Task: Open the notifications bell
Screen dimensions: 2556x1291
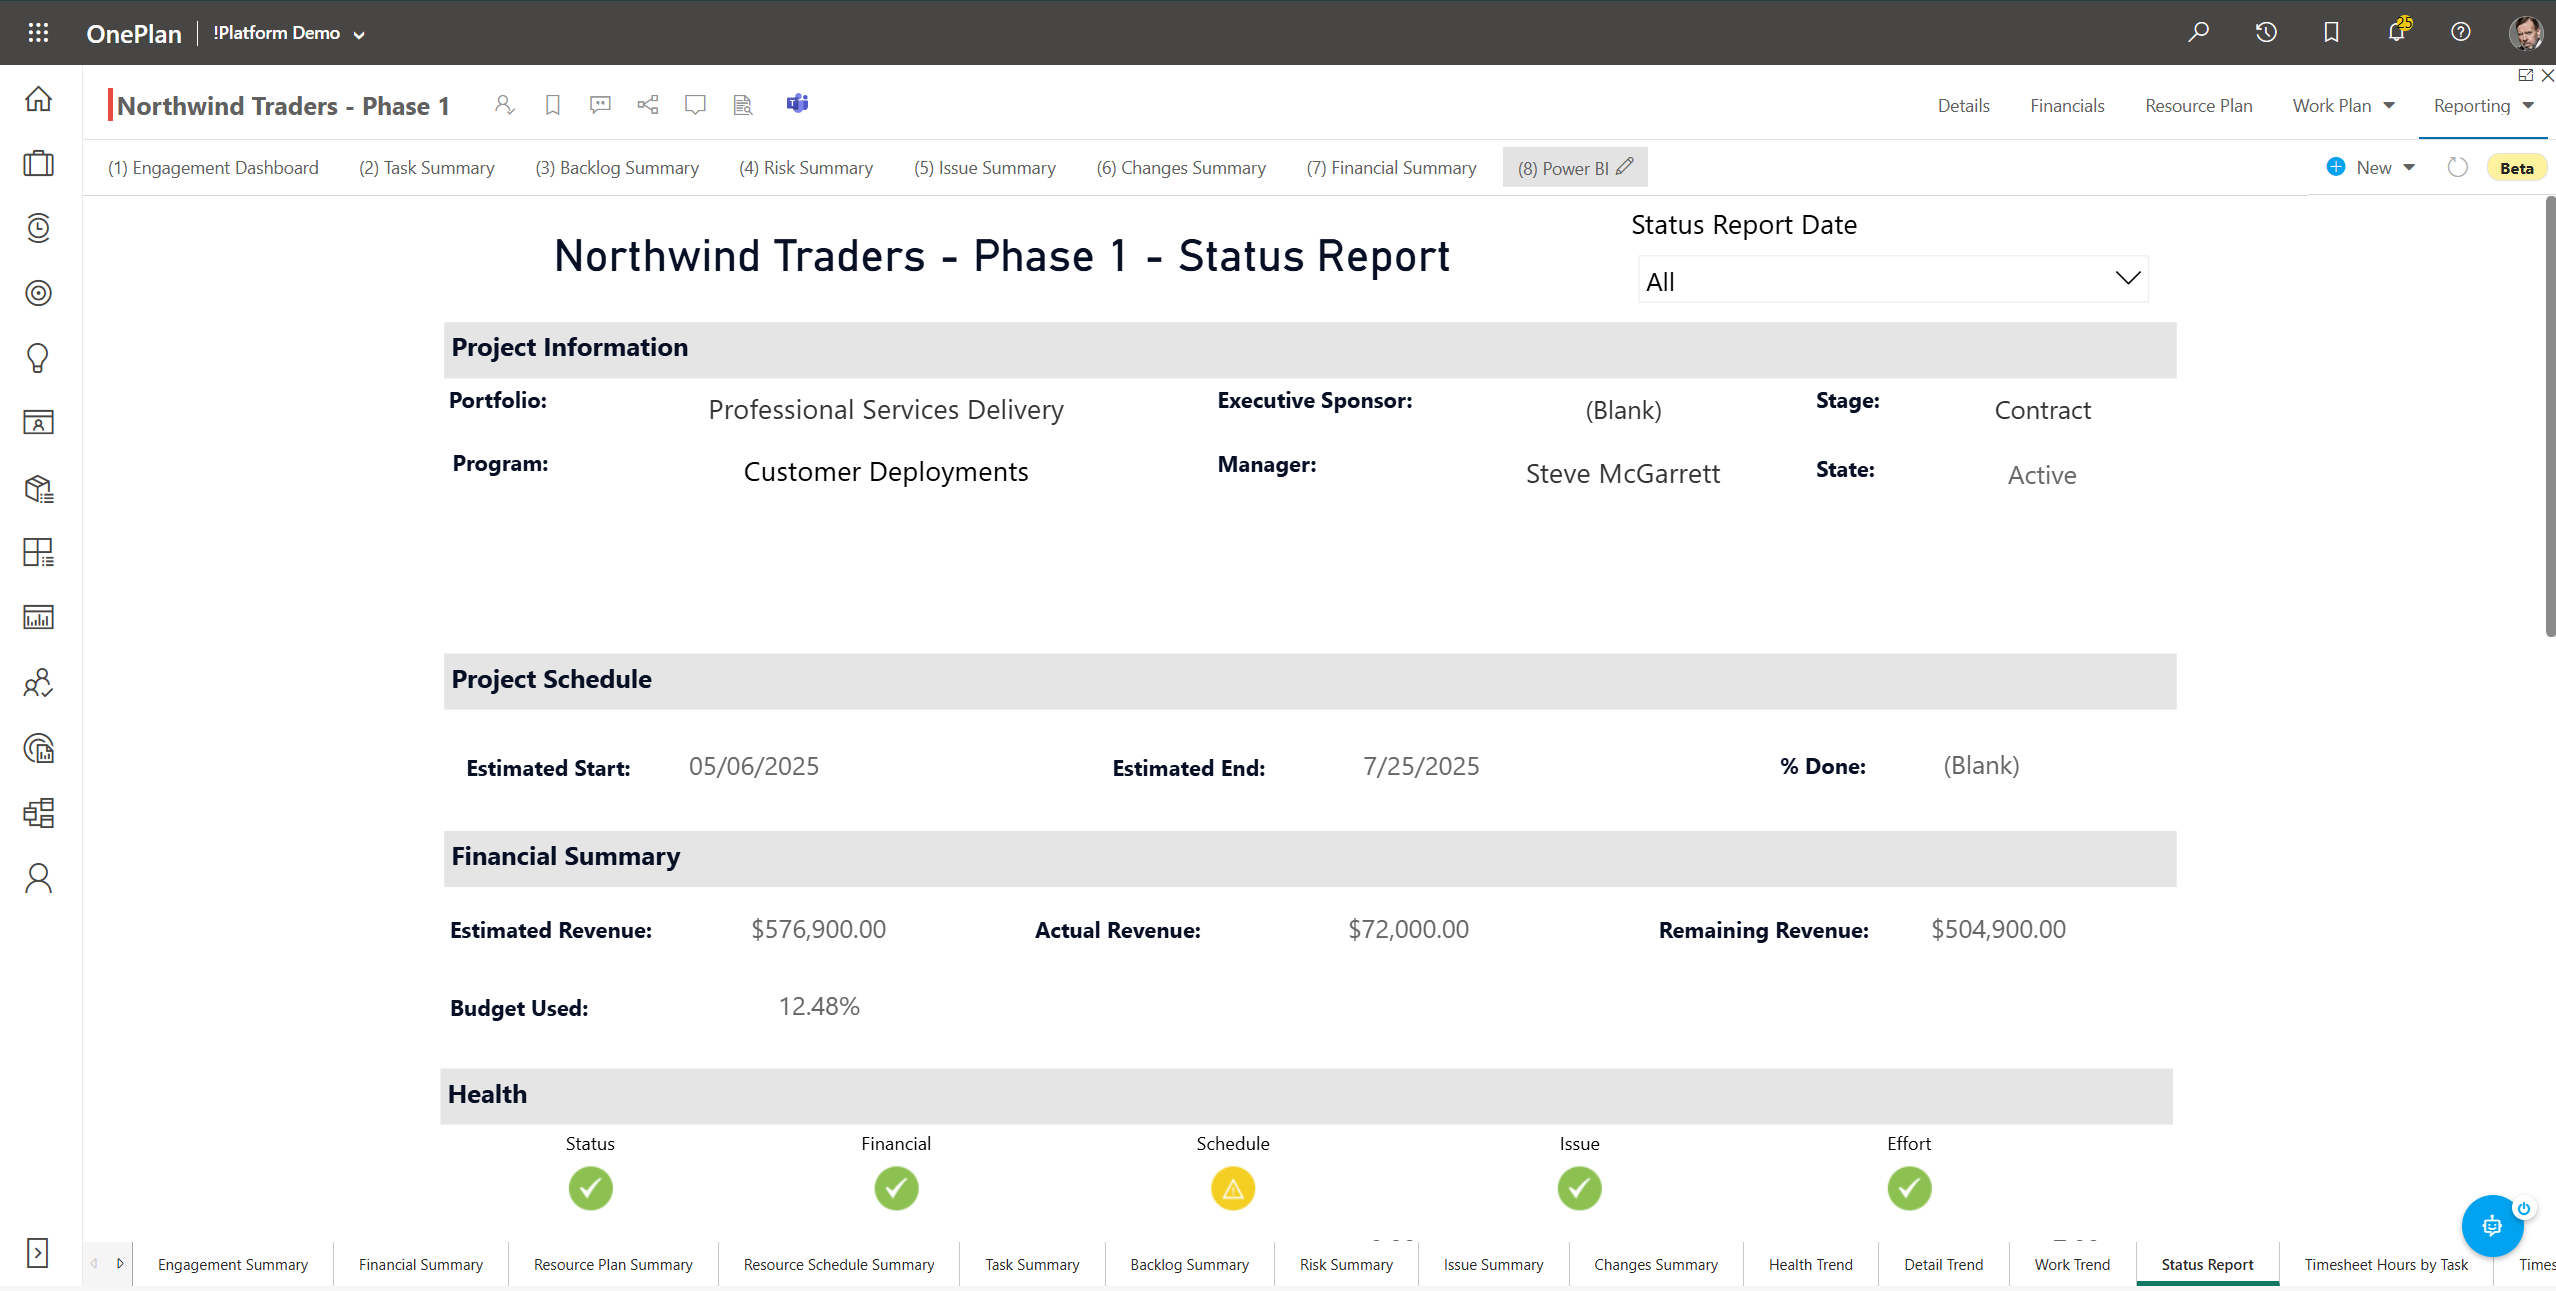Action: tap(2397, 32)
